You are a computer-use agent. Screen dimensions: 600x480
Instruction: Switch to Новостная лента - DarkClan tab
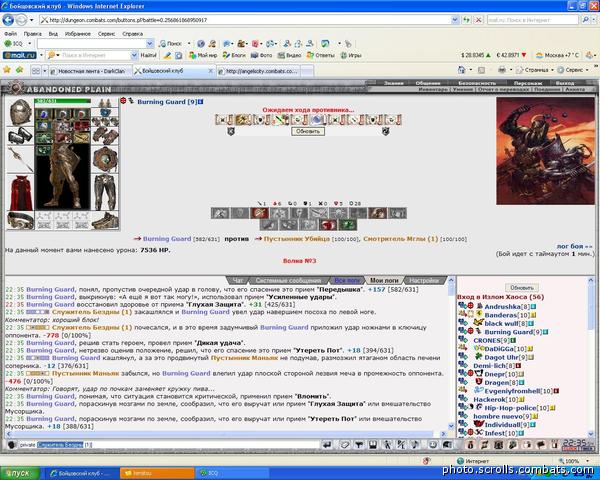[x=91, y=71]
